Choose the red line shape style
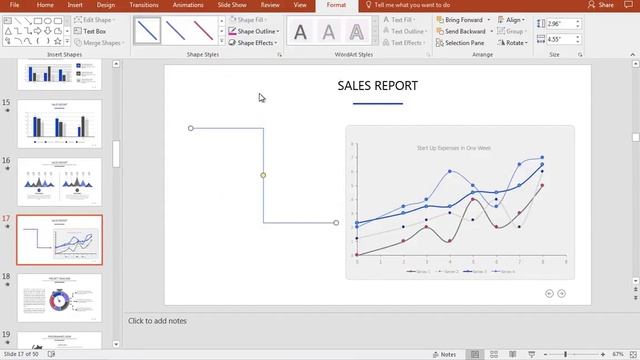Viewport: 640px width, 360px height. click(x=203, y=31)
